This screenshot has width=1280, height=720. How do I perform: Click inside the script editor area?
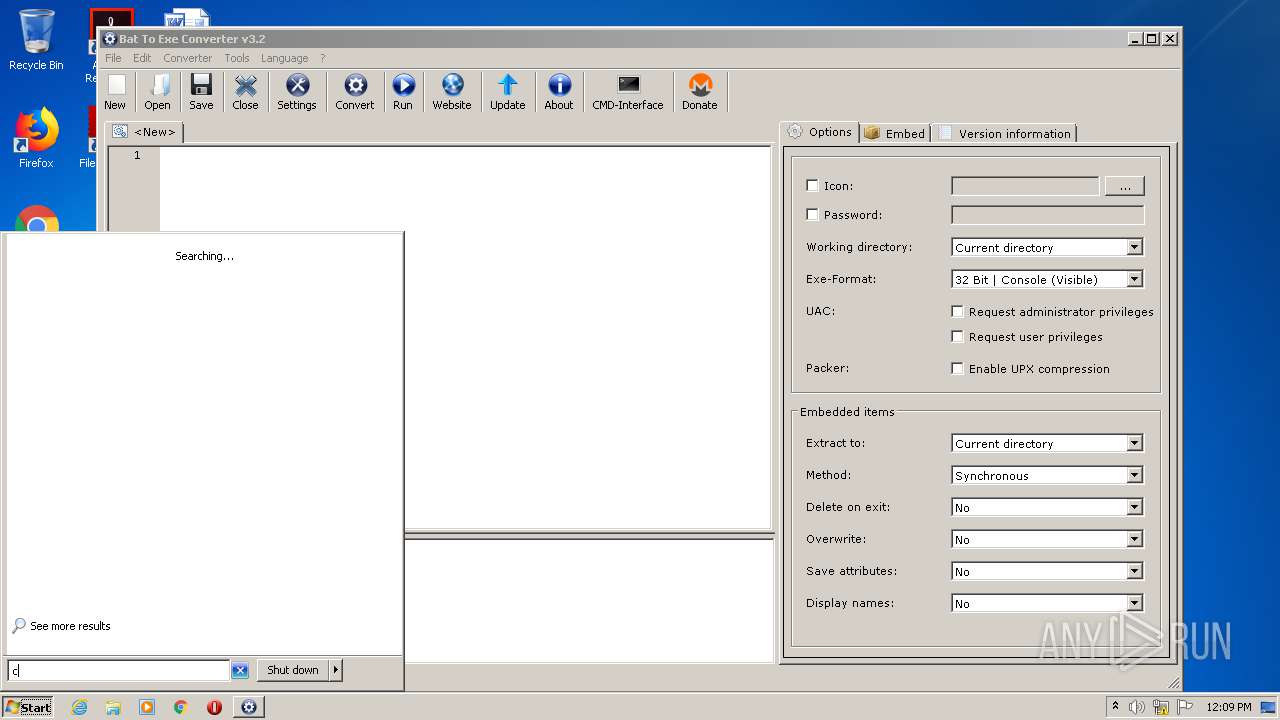point(465,337)
